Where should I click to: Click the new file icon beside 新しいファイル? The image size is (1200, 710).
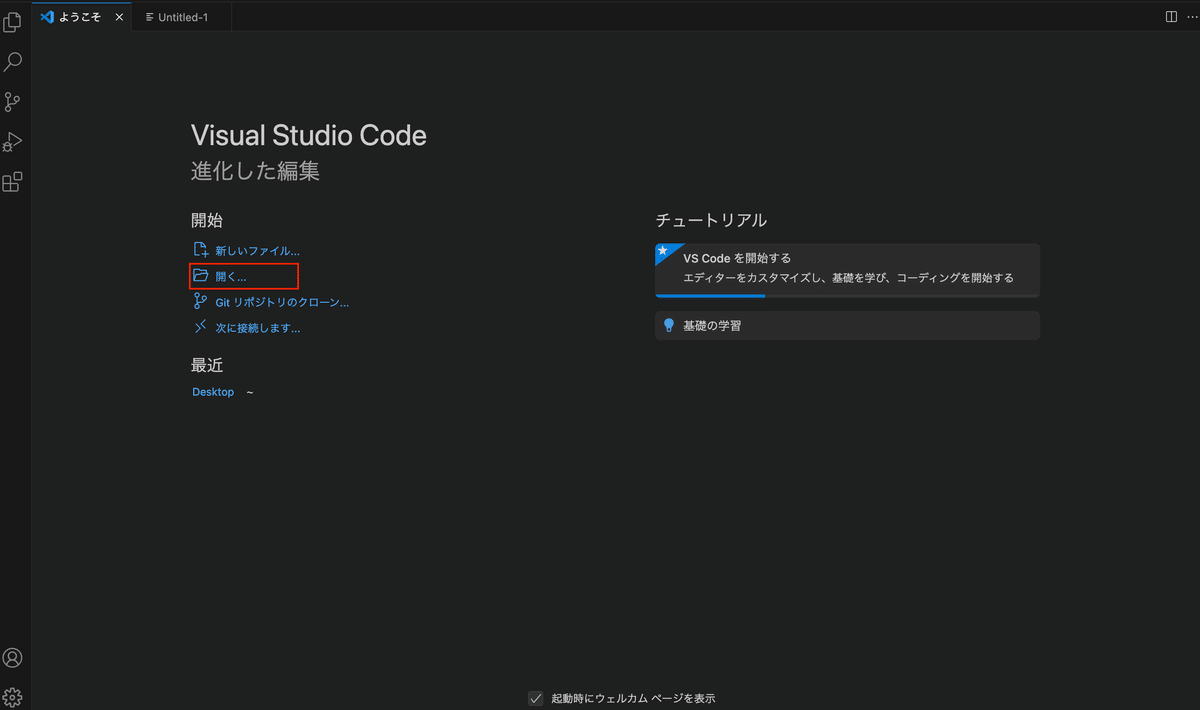(200, 250)
